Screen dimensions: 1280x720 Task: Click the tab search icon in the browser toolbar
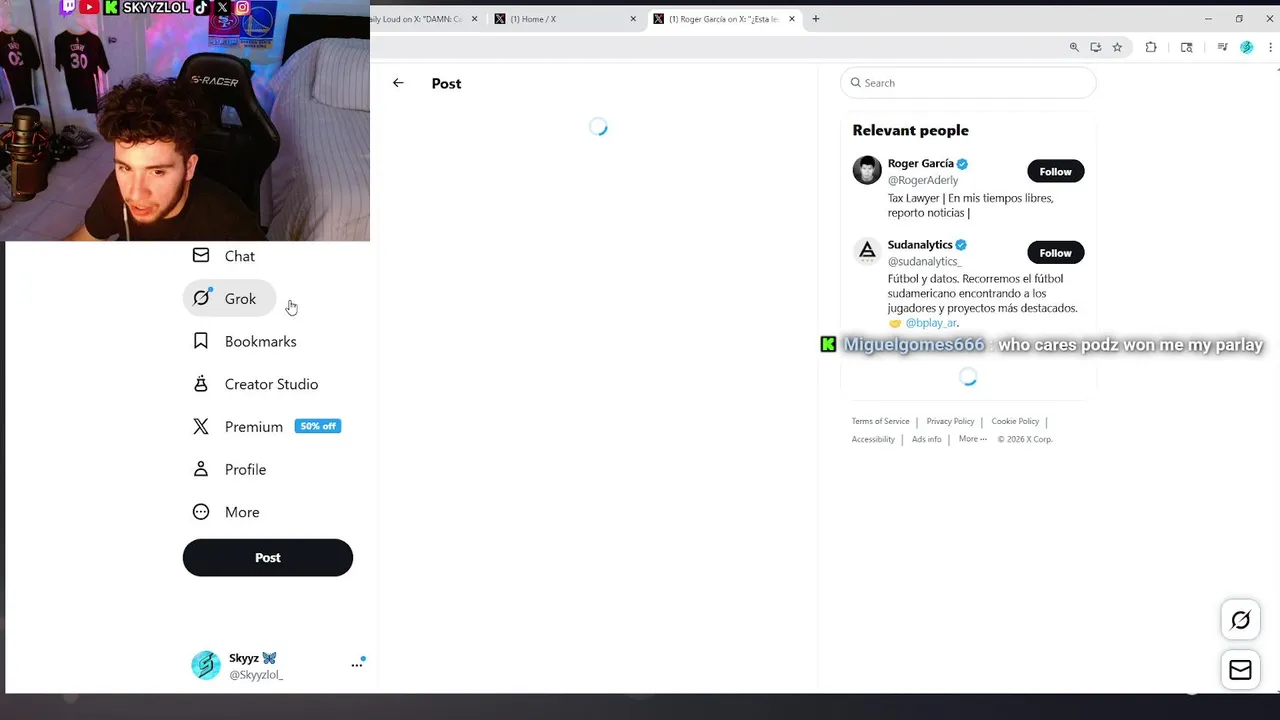(1187, 47)
